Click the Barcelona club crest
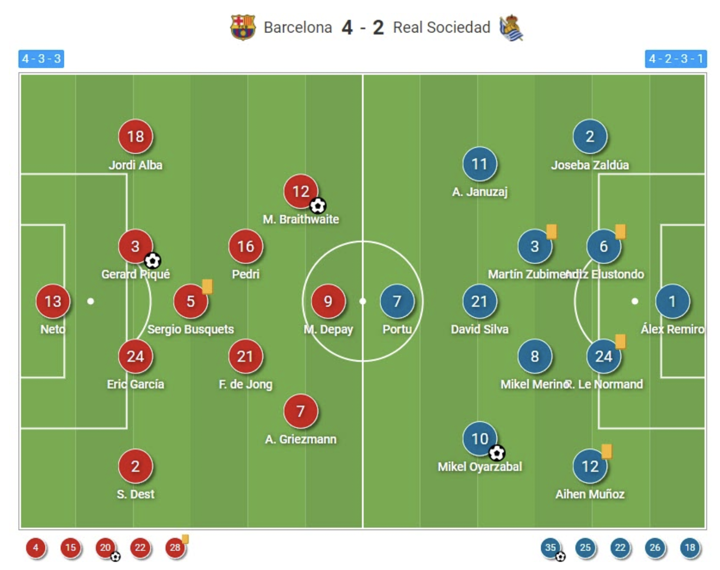This screenshot has height=570, width=720. (243, 27)
